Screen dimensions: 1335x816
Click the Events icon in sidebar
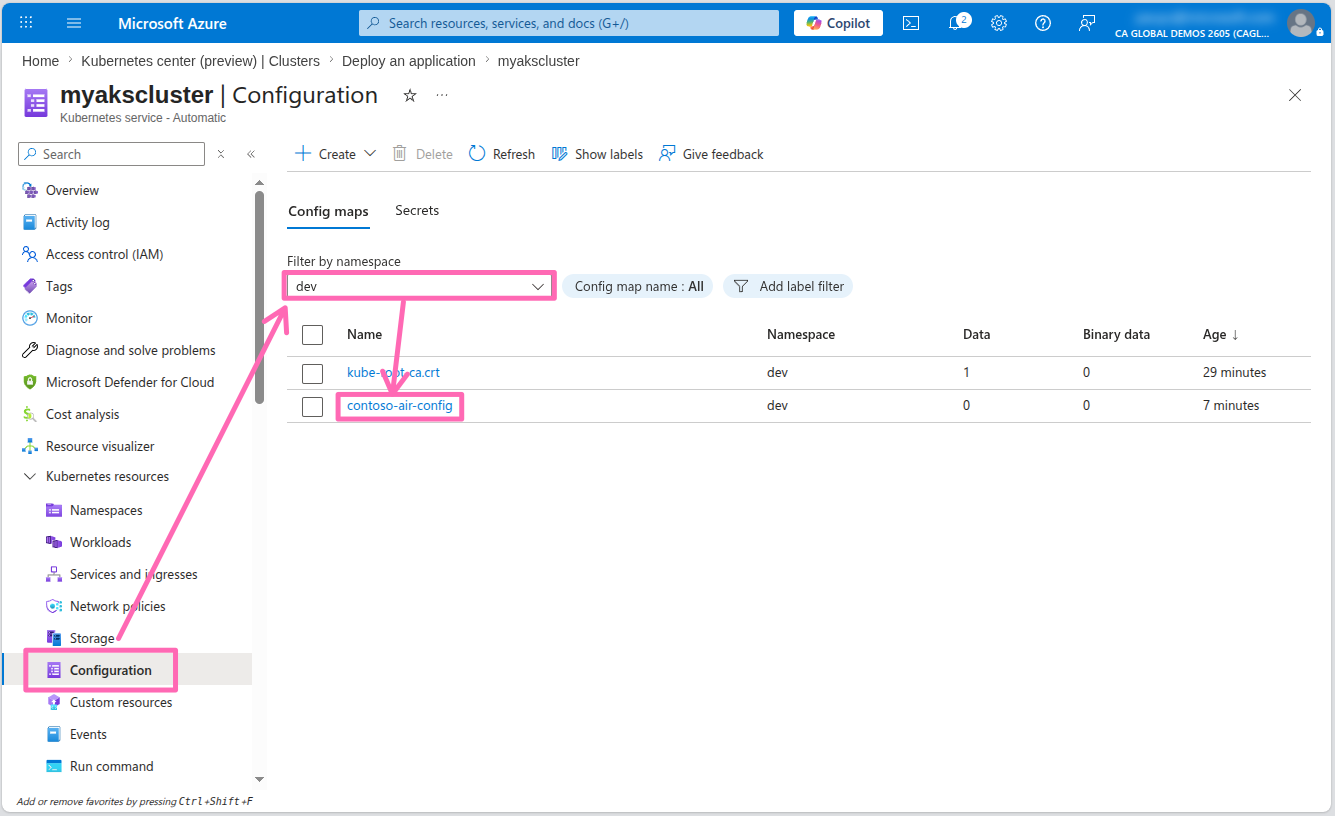[54, 734]
